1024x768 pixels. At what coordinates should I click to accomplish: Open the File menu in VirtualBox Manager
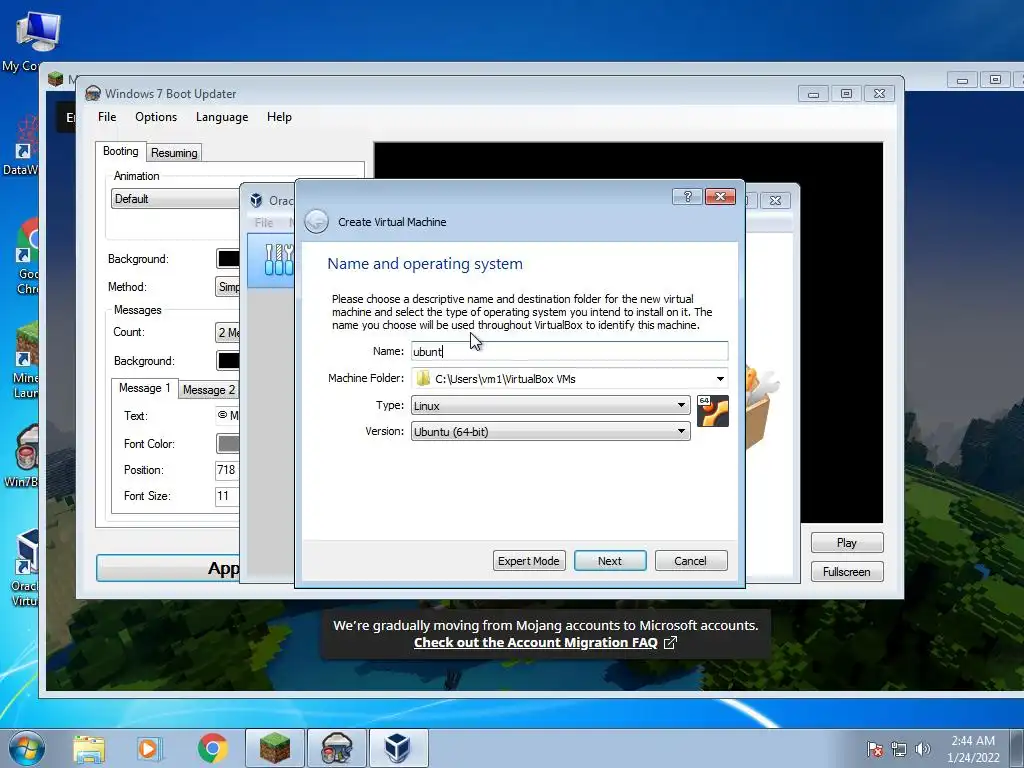click(264, 223)
